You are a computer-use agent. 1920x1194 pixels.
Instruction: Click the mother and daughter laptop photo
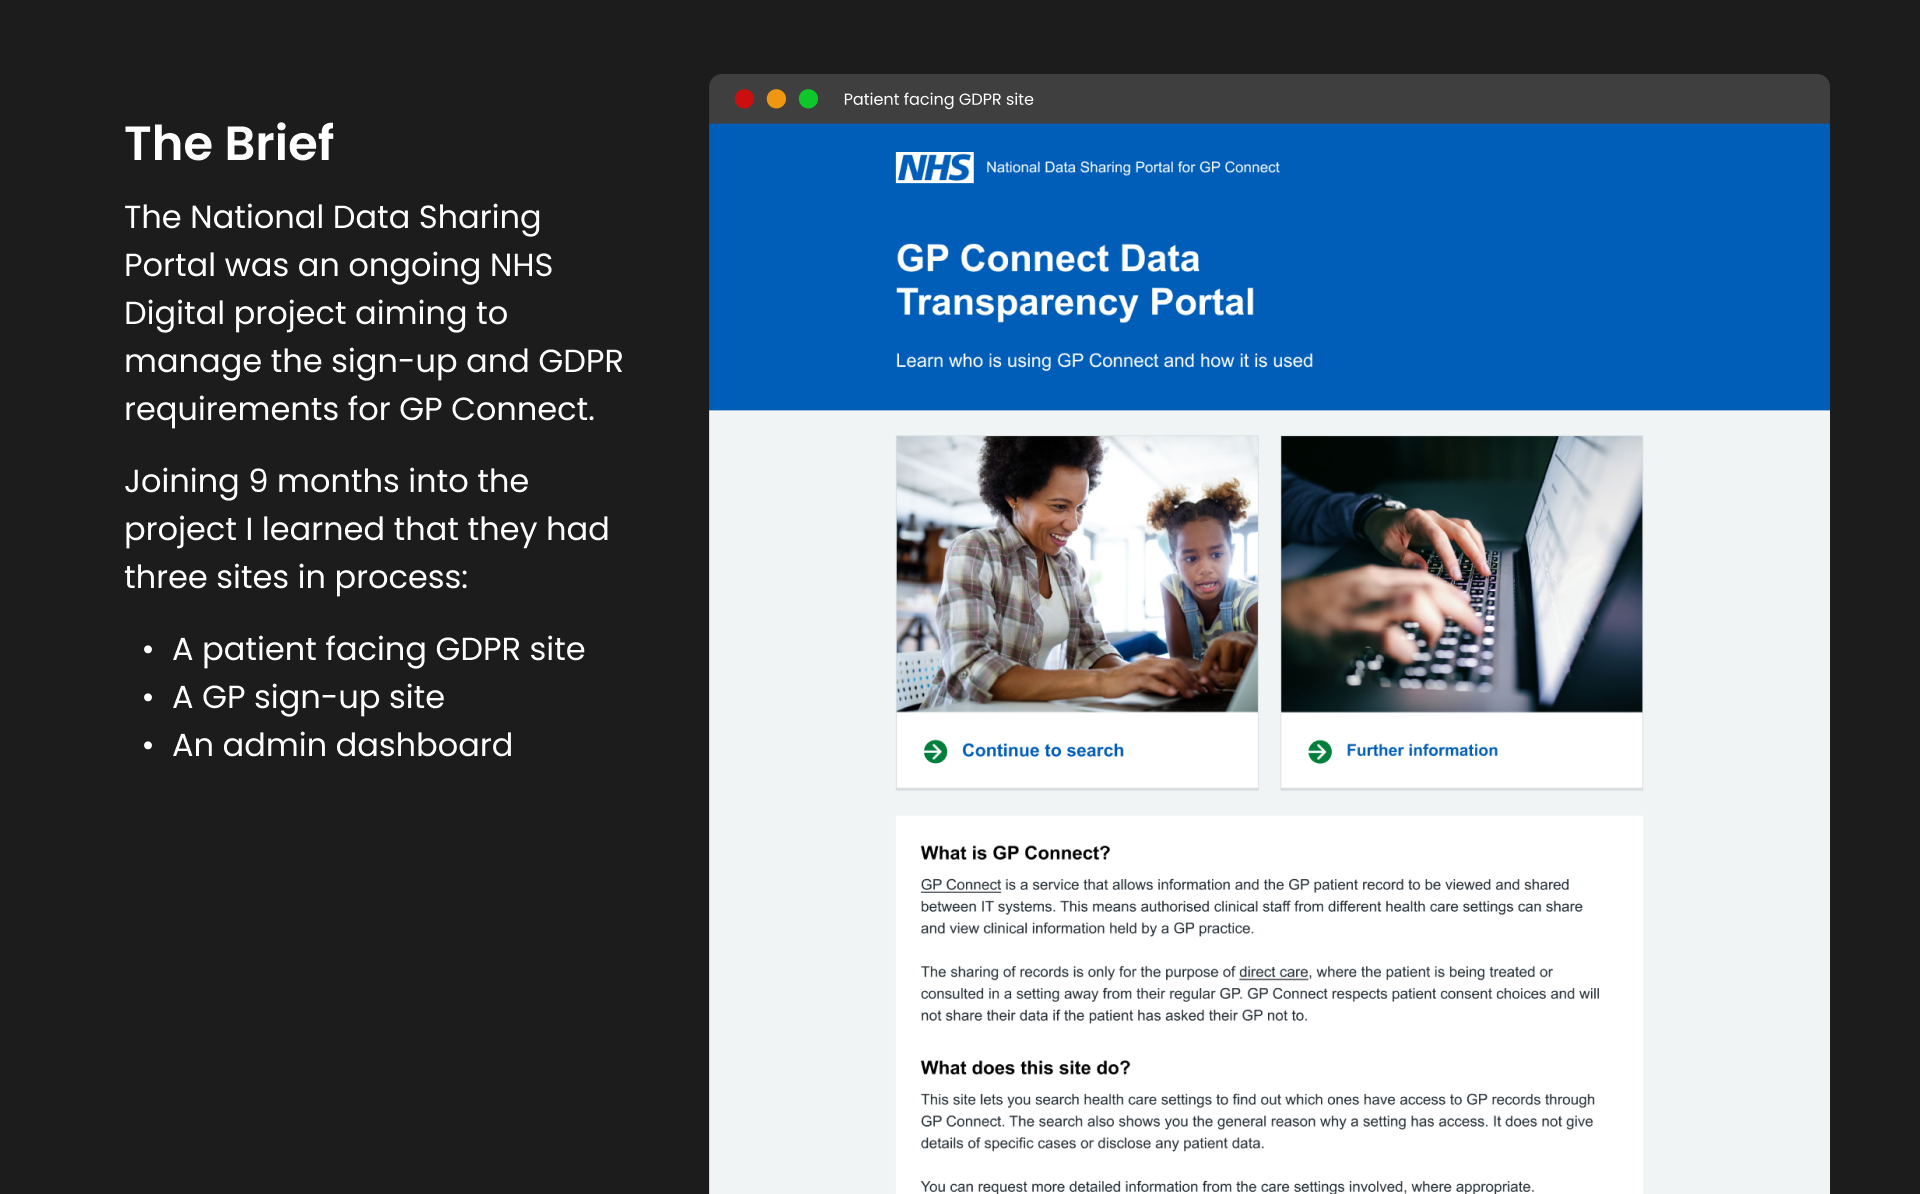point(1076,573)
